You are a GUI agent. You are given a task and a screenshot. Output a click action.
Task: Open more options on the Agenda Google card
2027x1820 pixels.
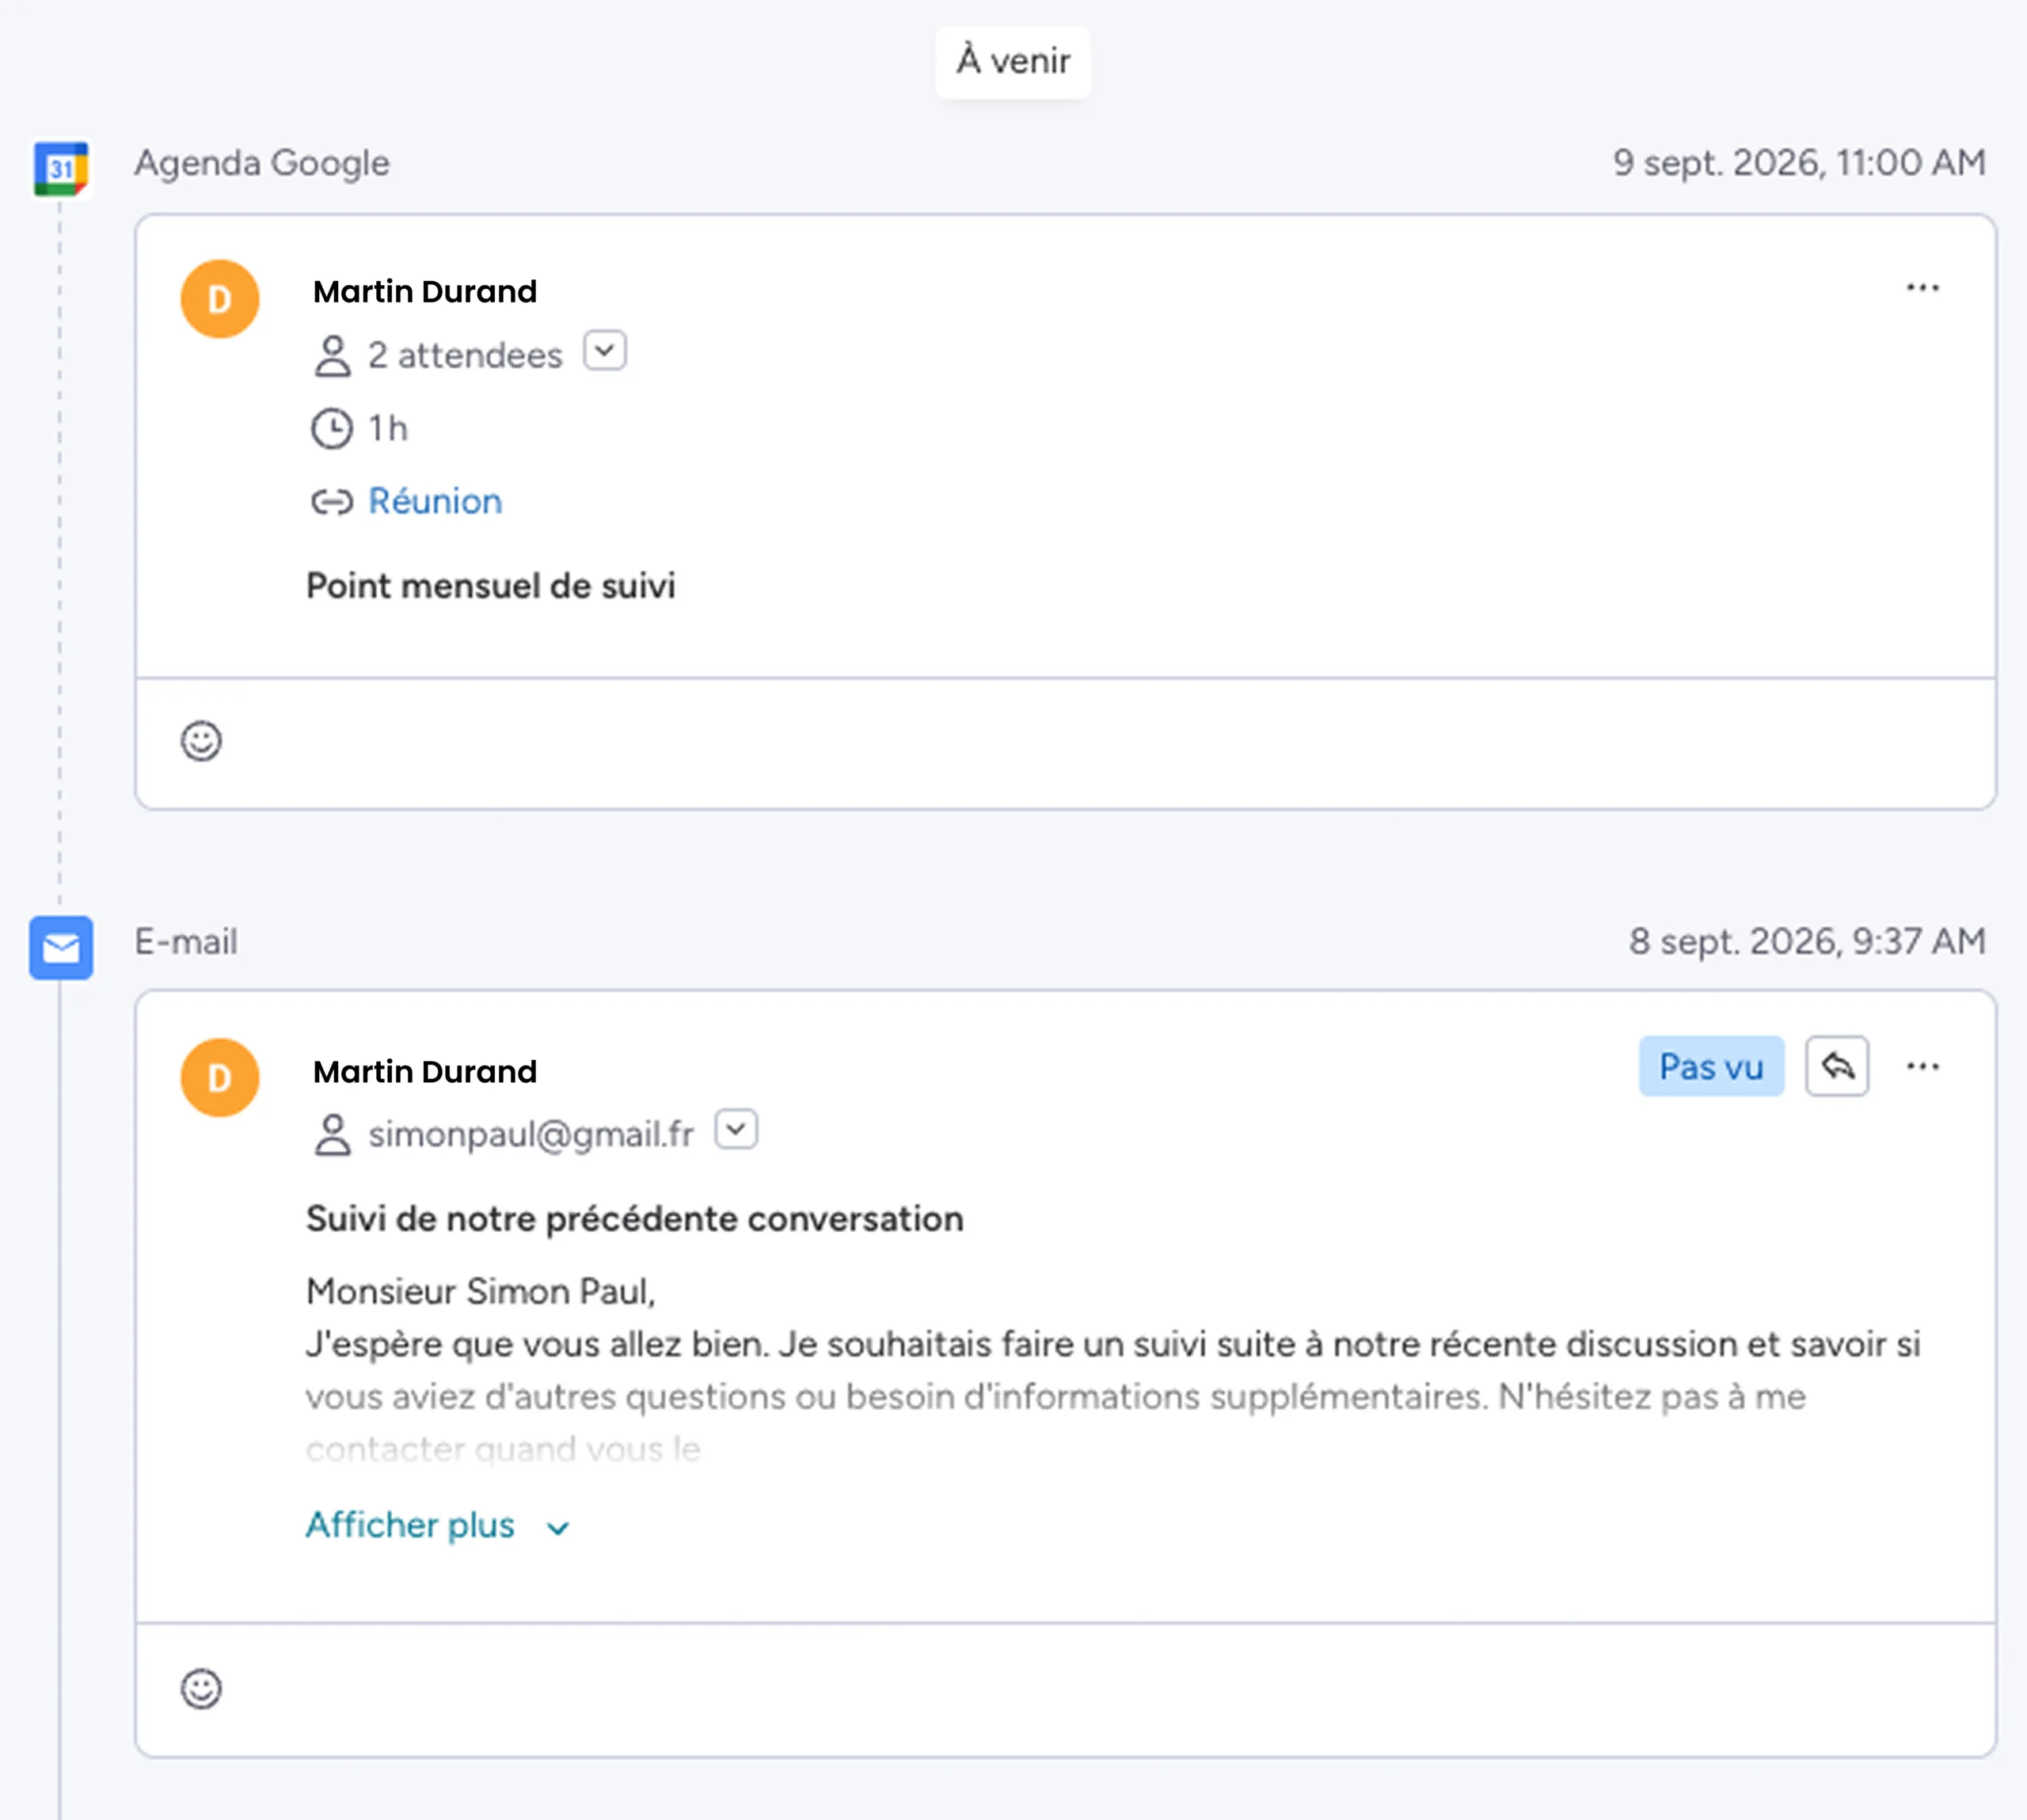tap(1922, 288)
